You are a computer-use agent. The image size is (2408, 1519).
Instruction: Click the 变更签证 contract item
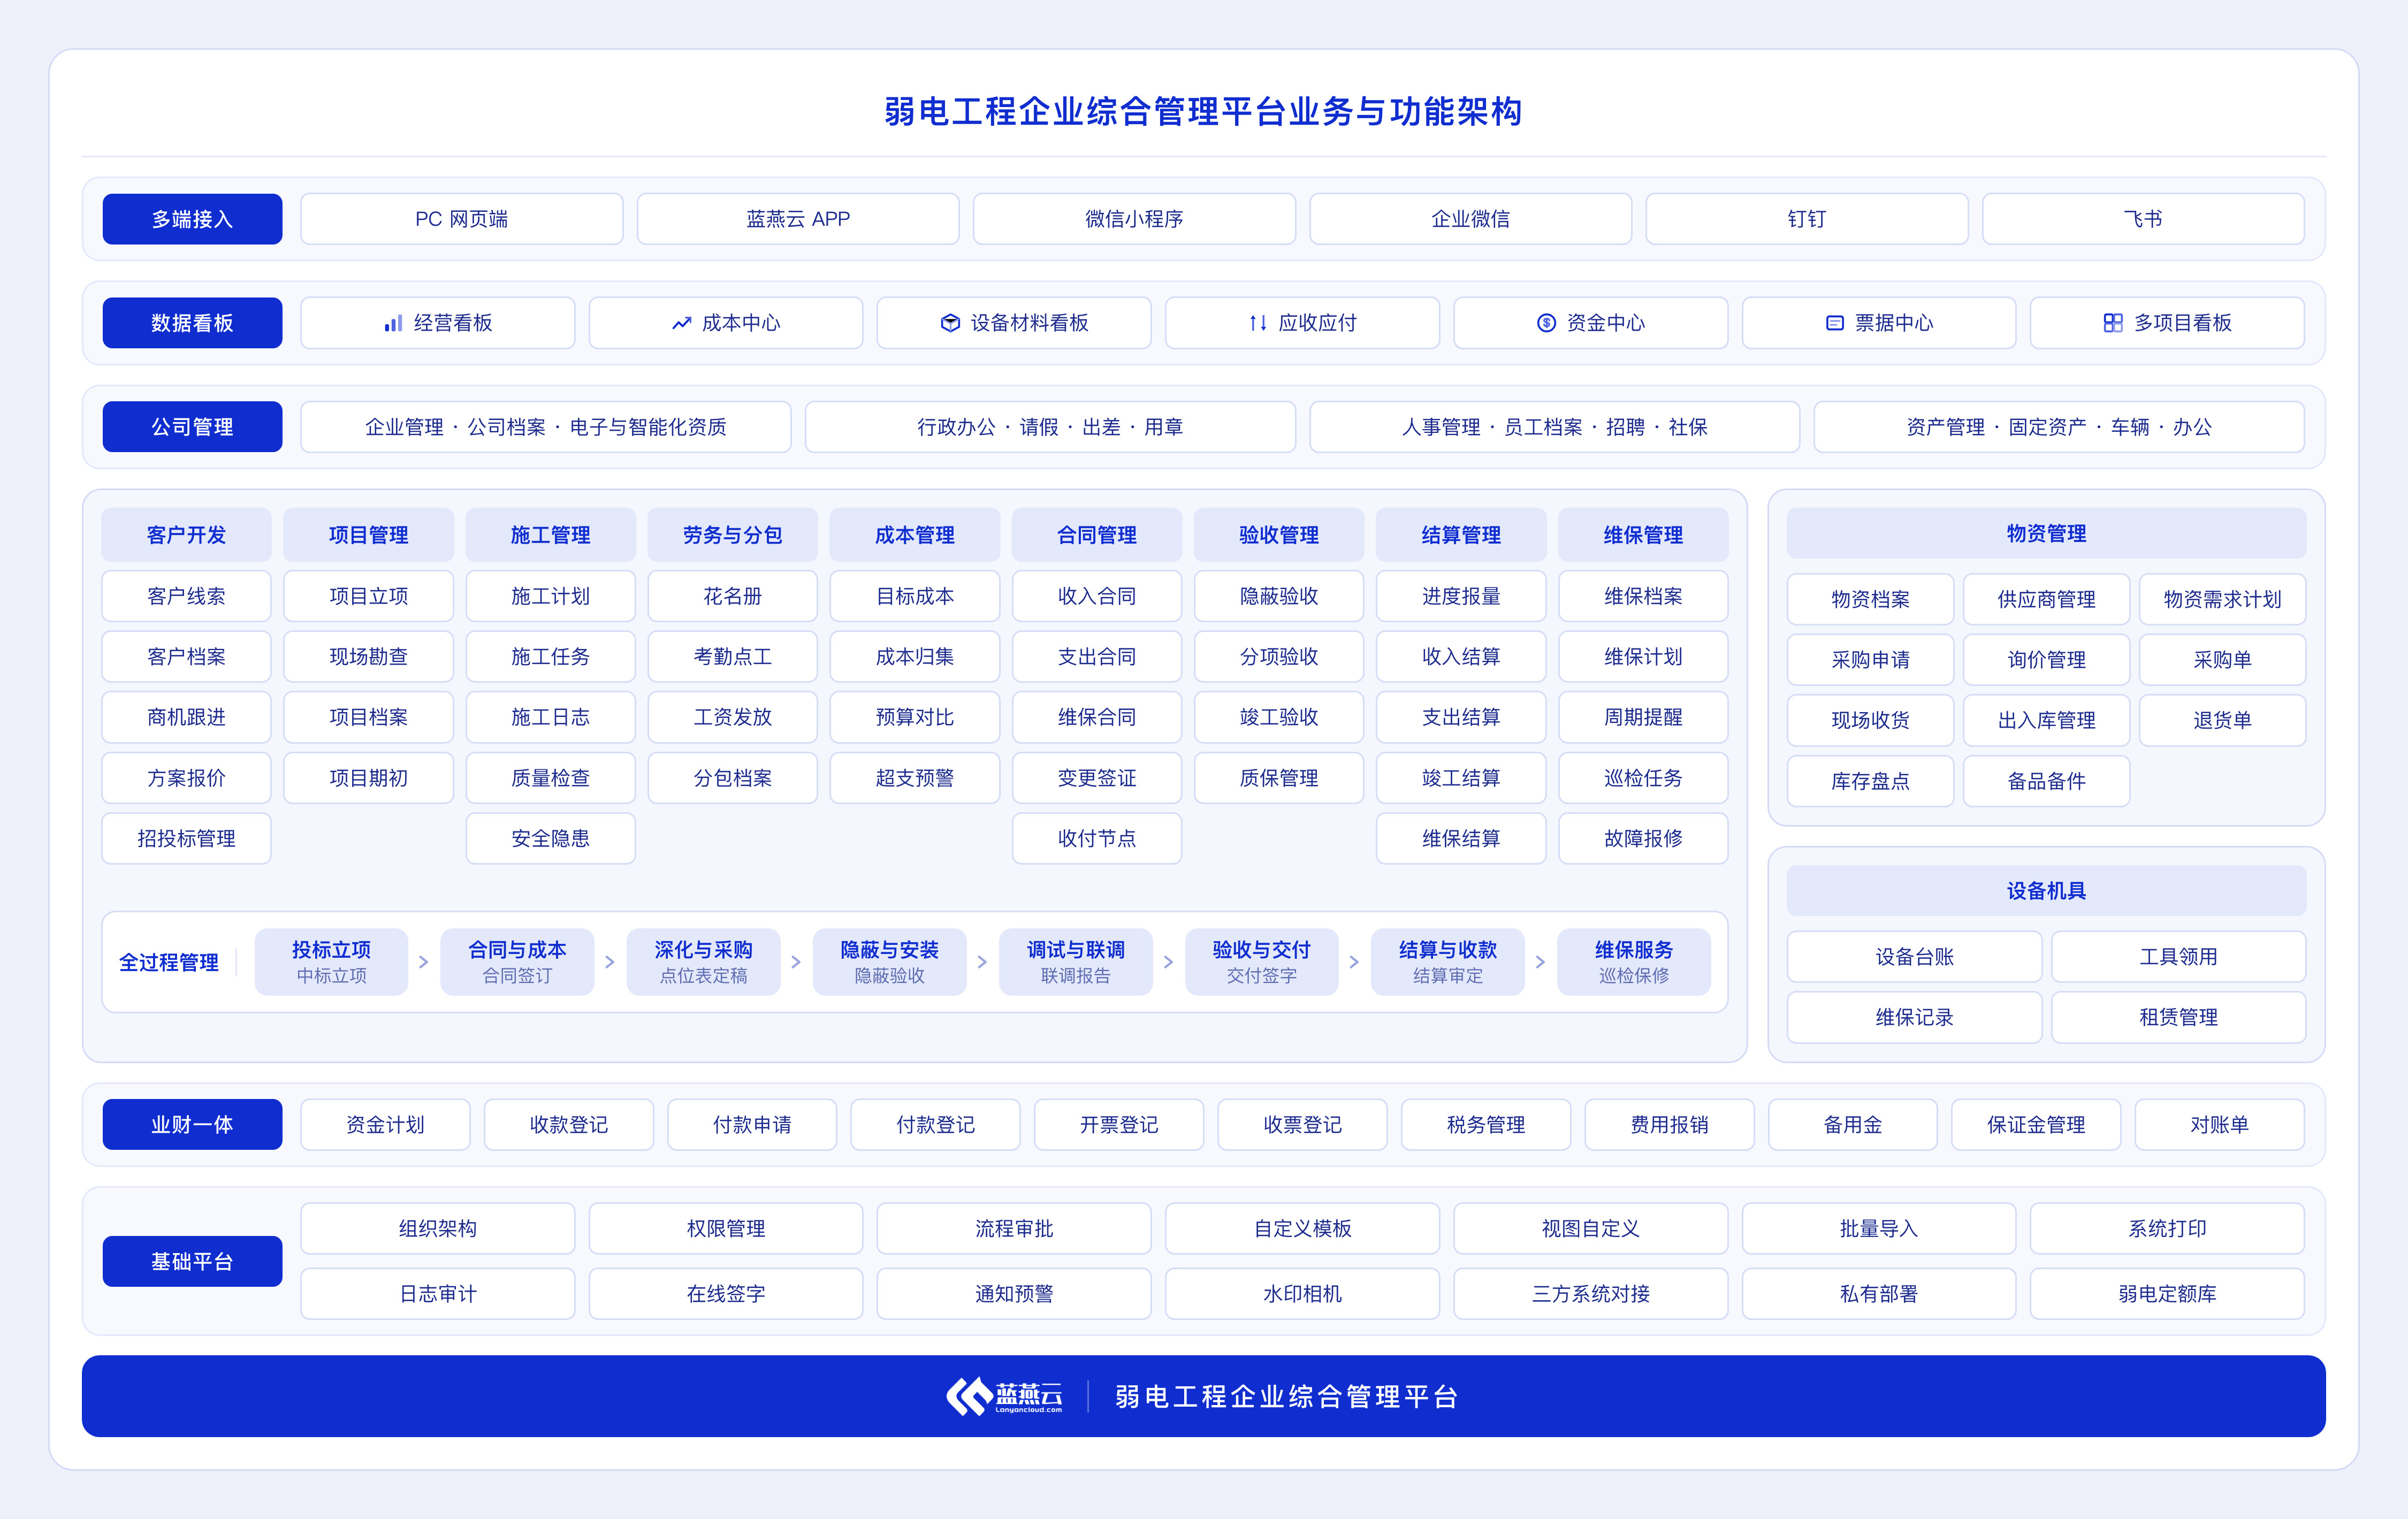(x=1097, y=778)
